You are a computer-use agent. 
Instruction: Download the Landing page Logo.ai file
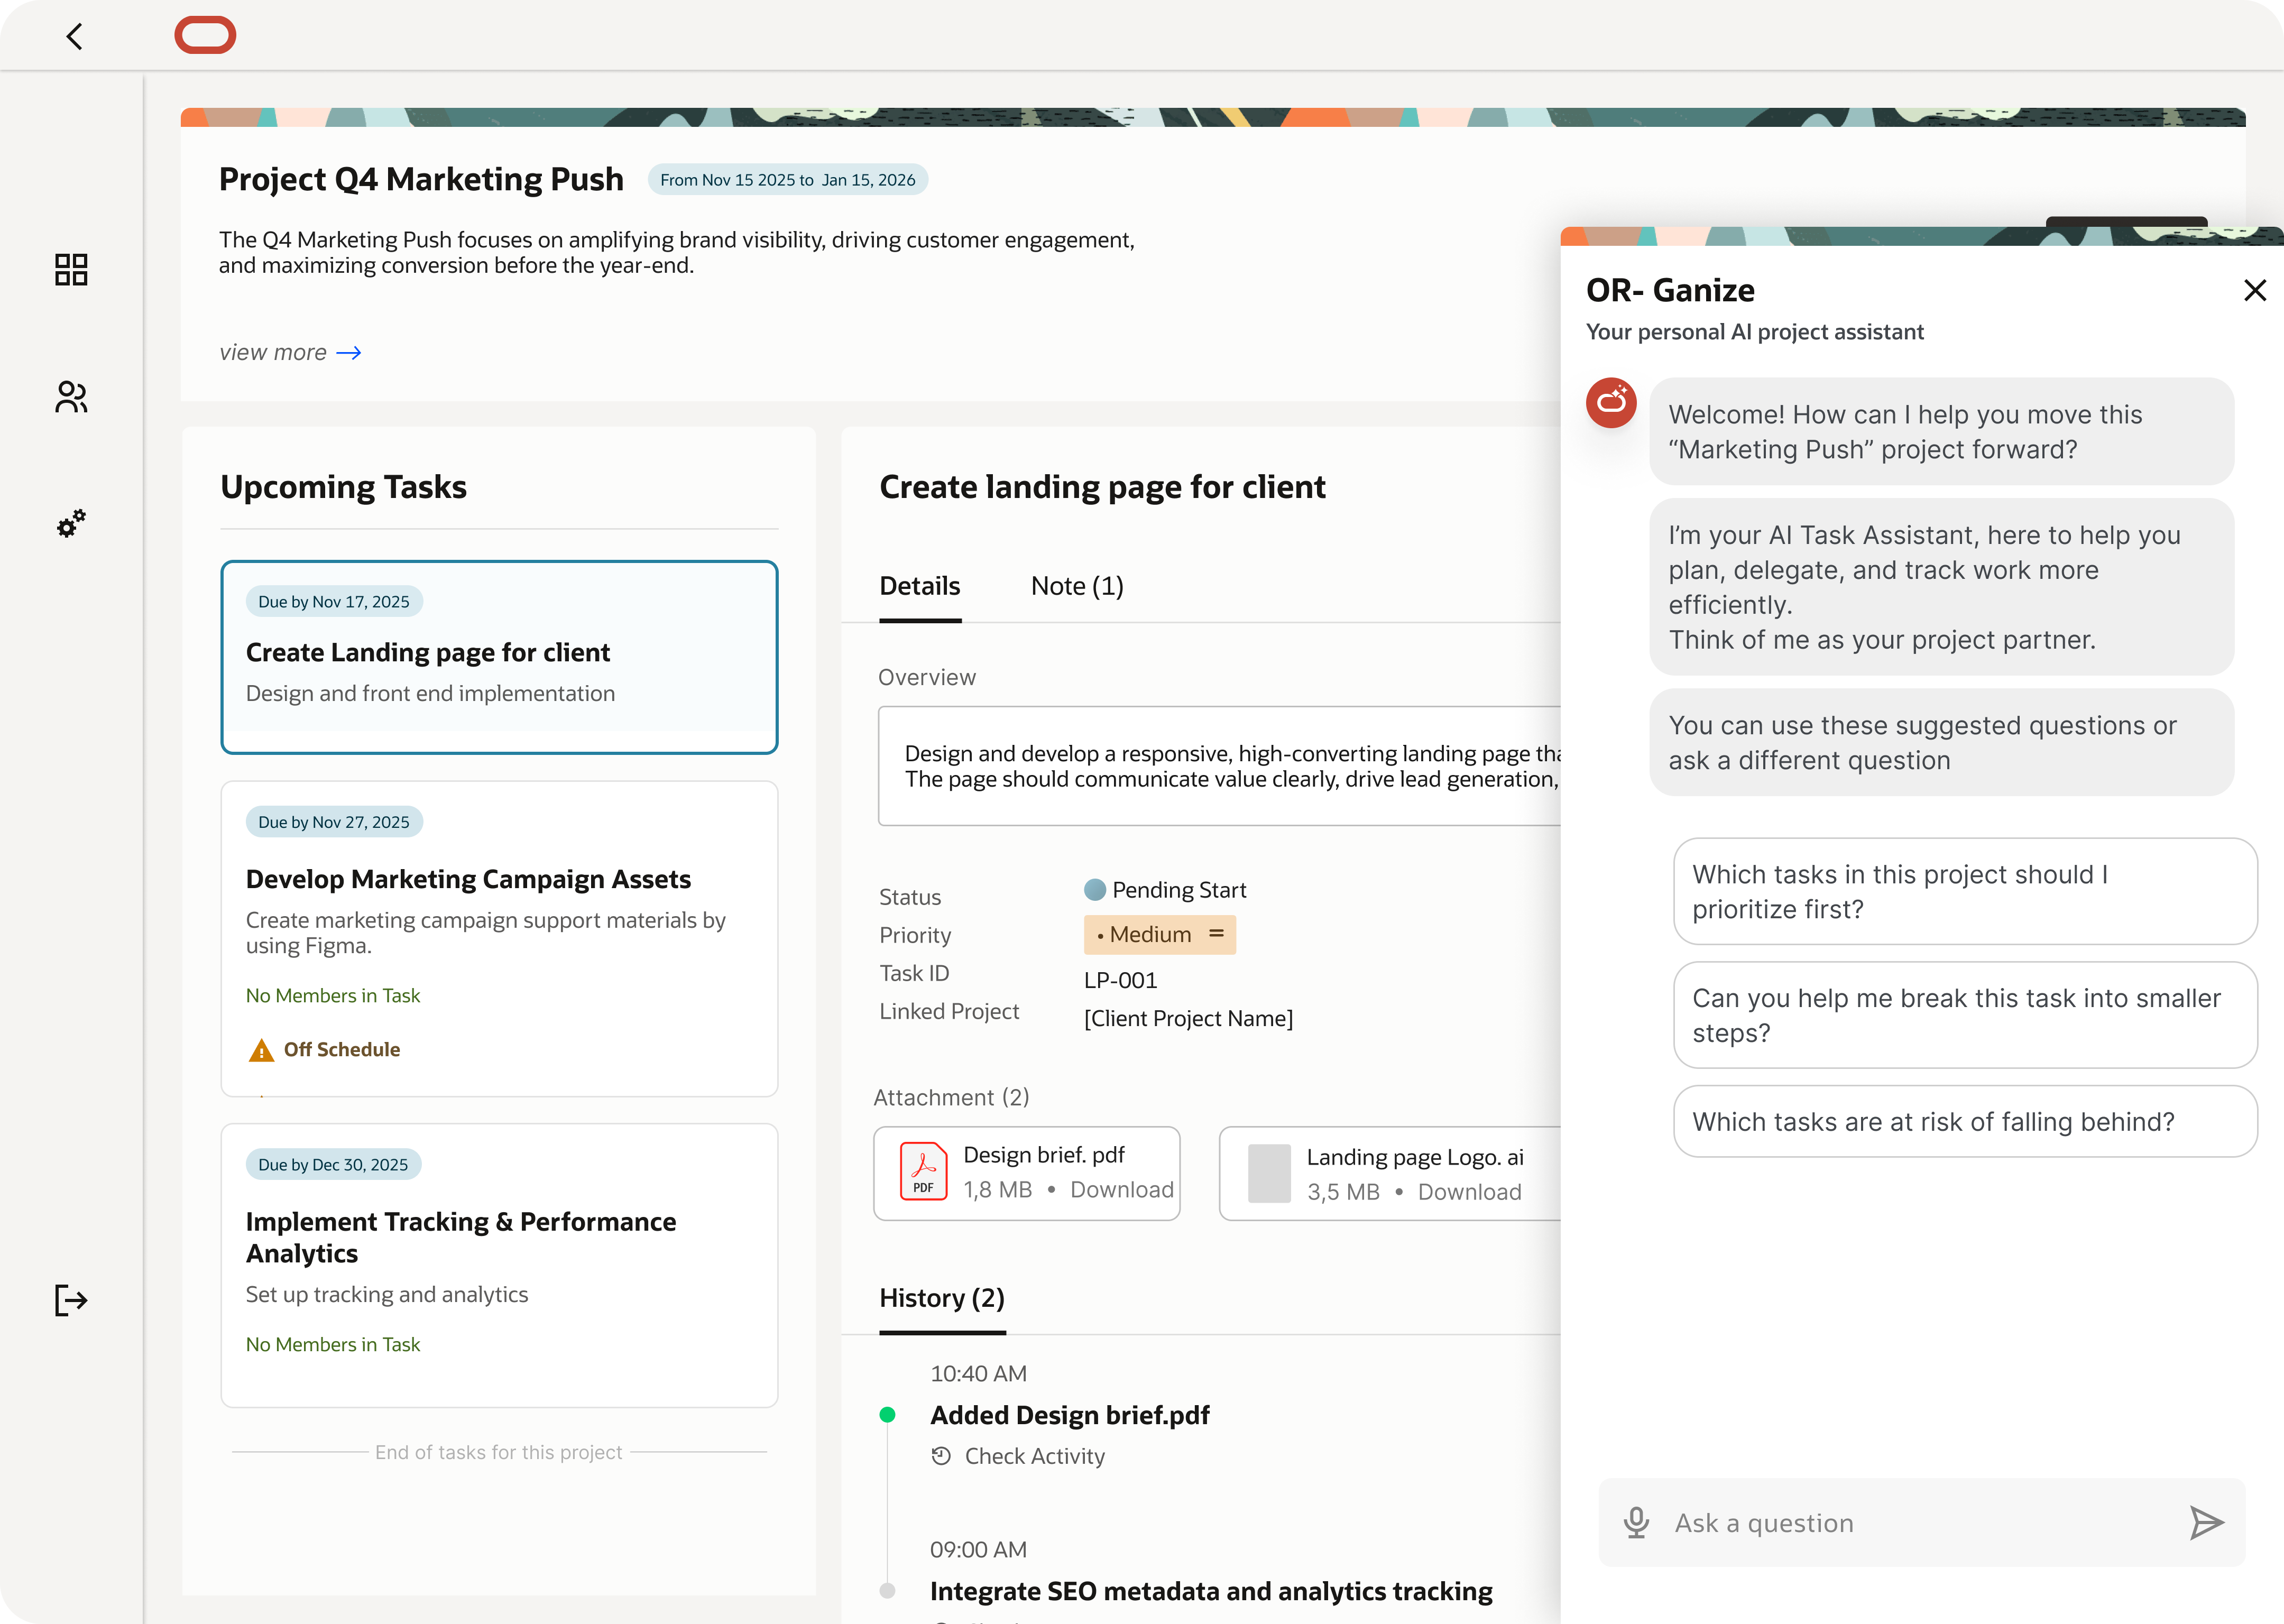1469,1192
